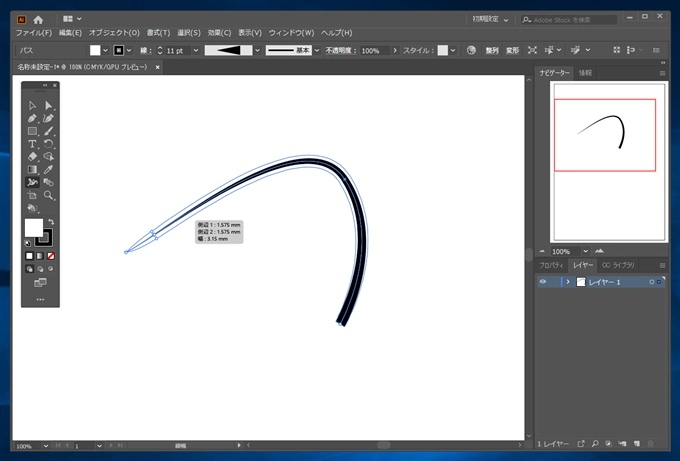Select the Direct Selection tool
This screenshot has width=680, height=461.
point(49,105)
